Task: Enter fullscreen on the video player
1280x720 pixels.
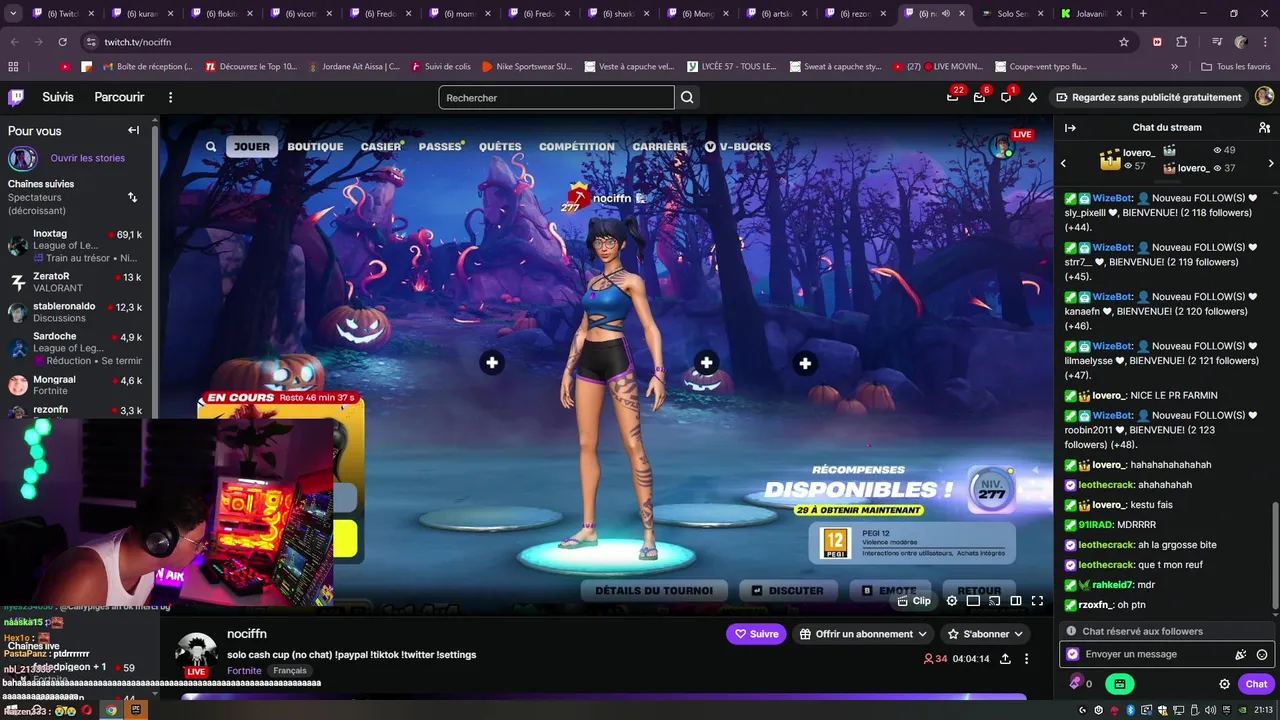Action: 1037,601
